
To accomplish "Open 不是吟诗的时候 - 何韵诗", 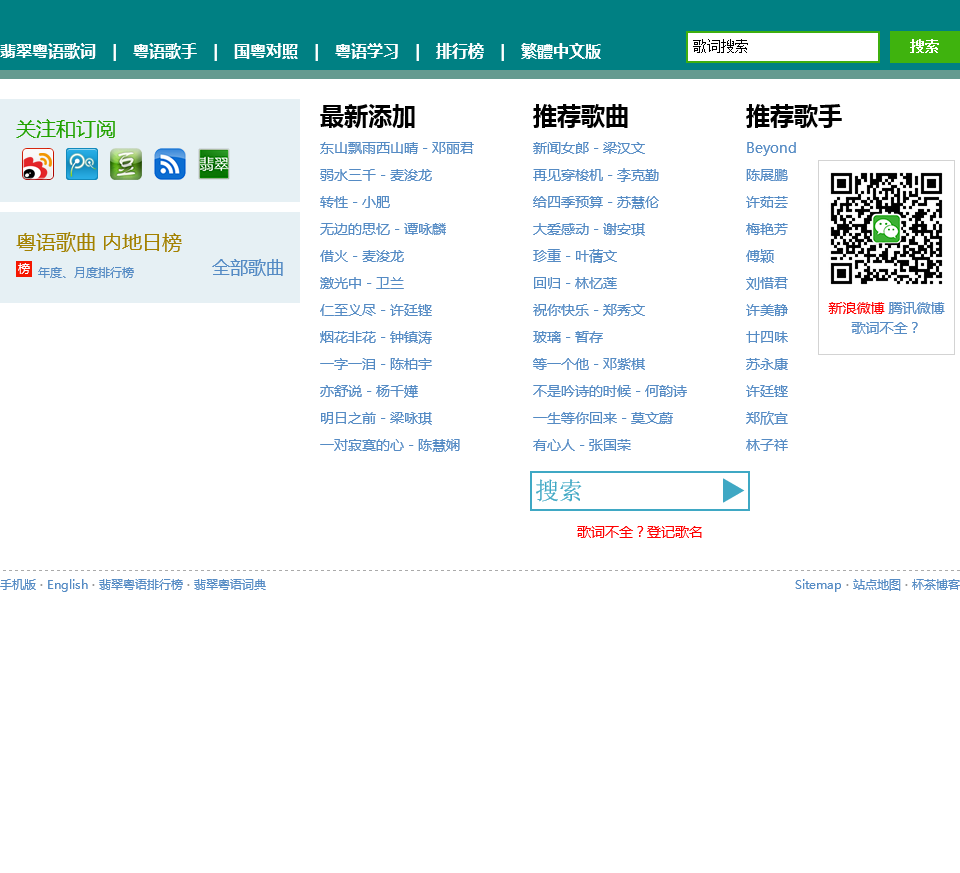I will (610, 391).
